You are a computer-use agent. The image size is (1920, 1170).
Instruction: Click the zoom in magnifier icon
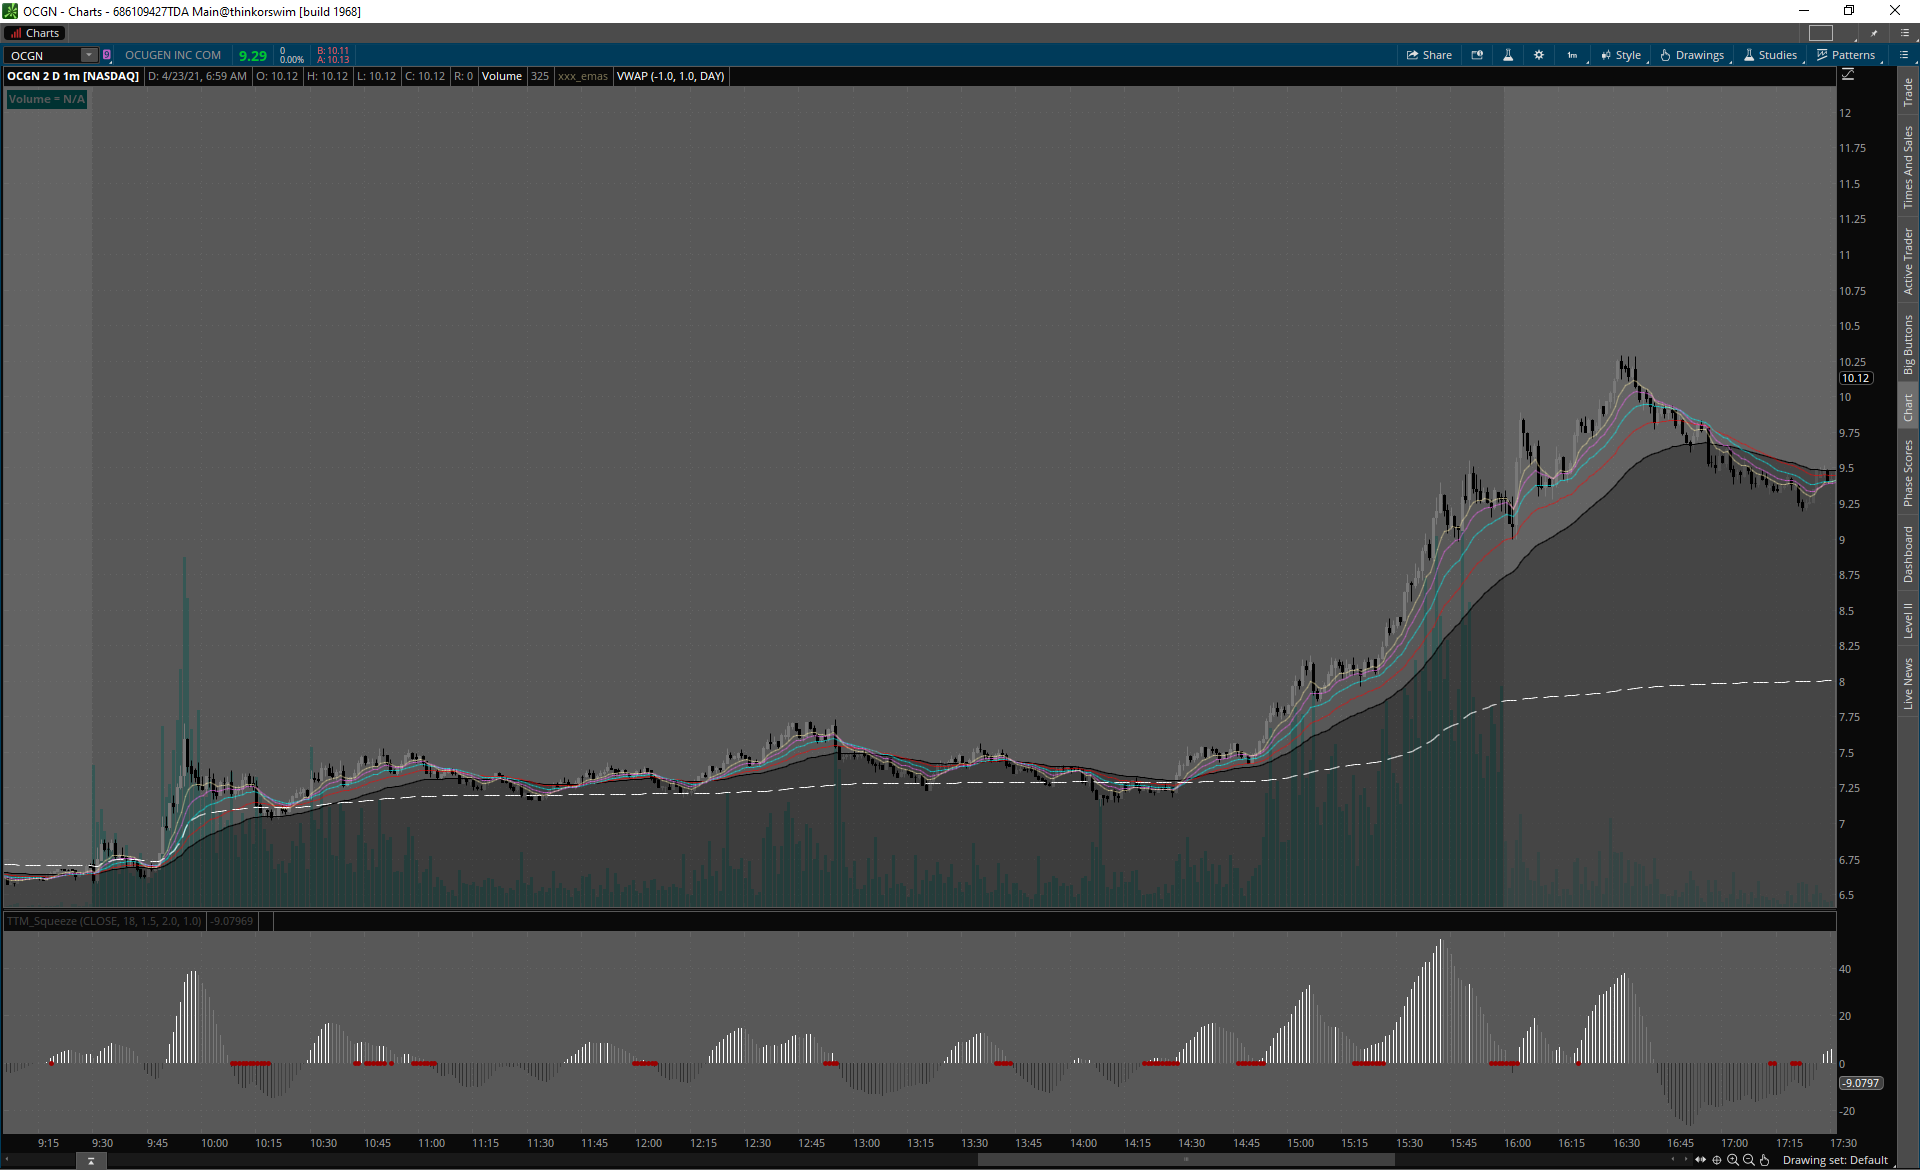pos(1733,1160)
